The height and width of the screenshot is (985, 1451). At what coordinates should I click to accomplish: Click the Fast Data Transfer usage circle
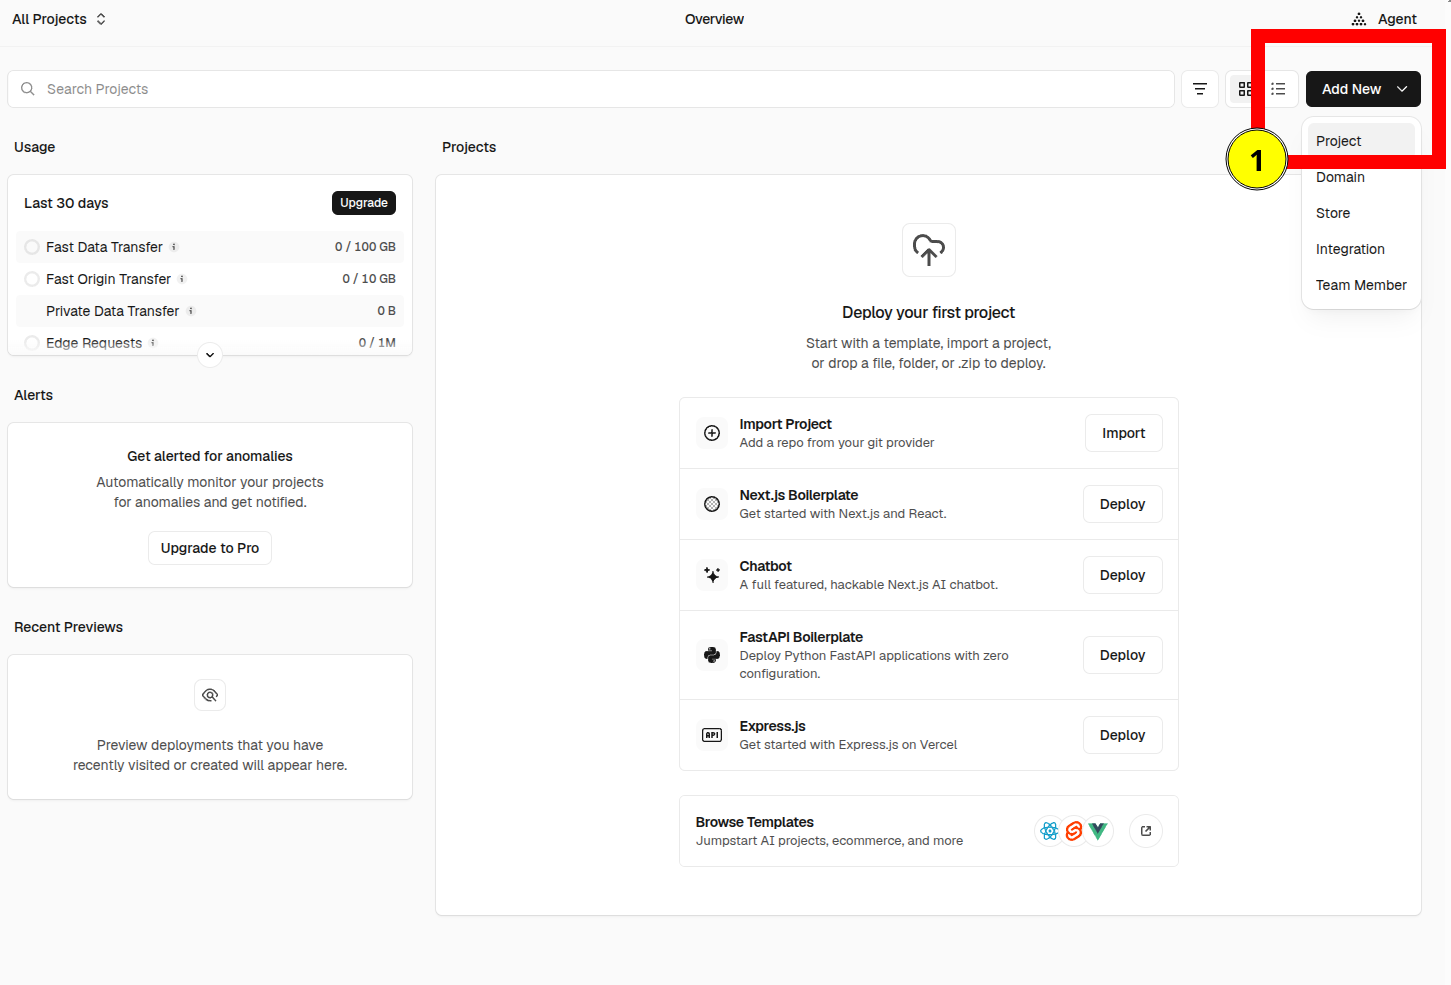[32, 247]
